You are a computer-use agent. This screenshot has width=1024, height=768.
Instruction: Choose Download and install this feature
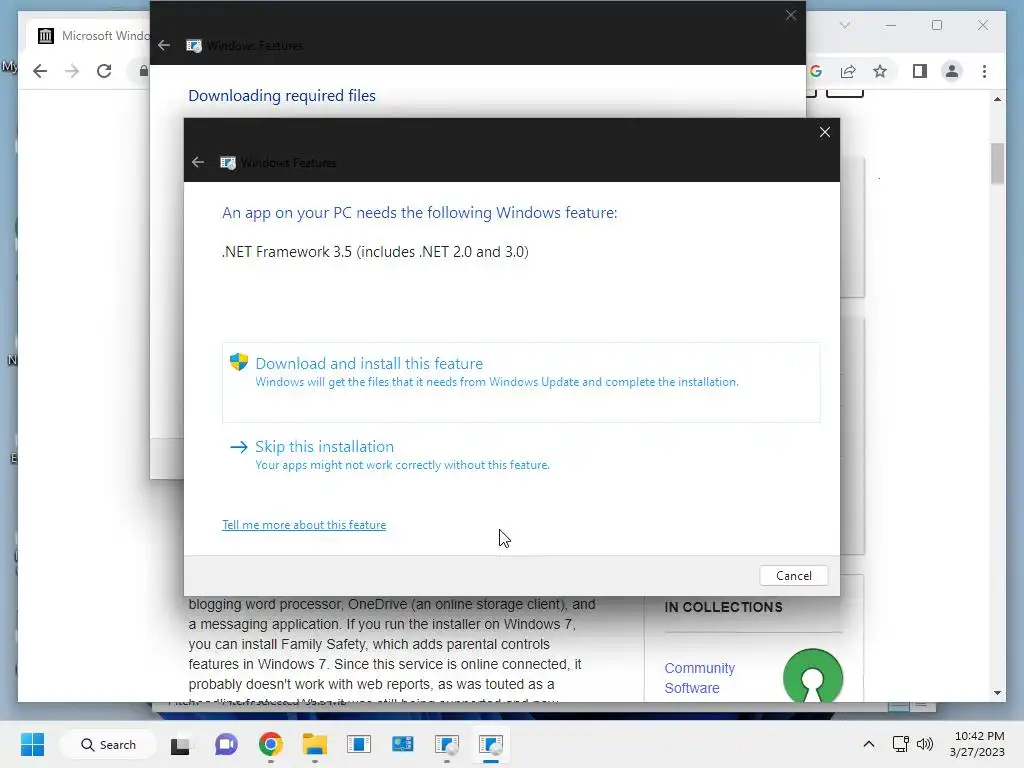[520, 382]
